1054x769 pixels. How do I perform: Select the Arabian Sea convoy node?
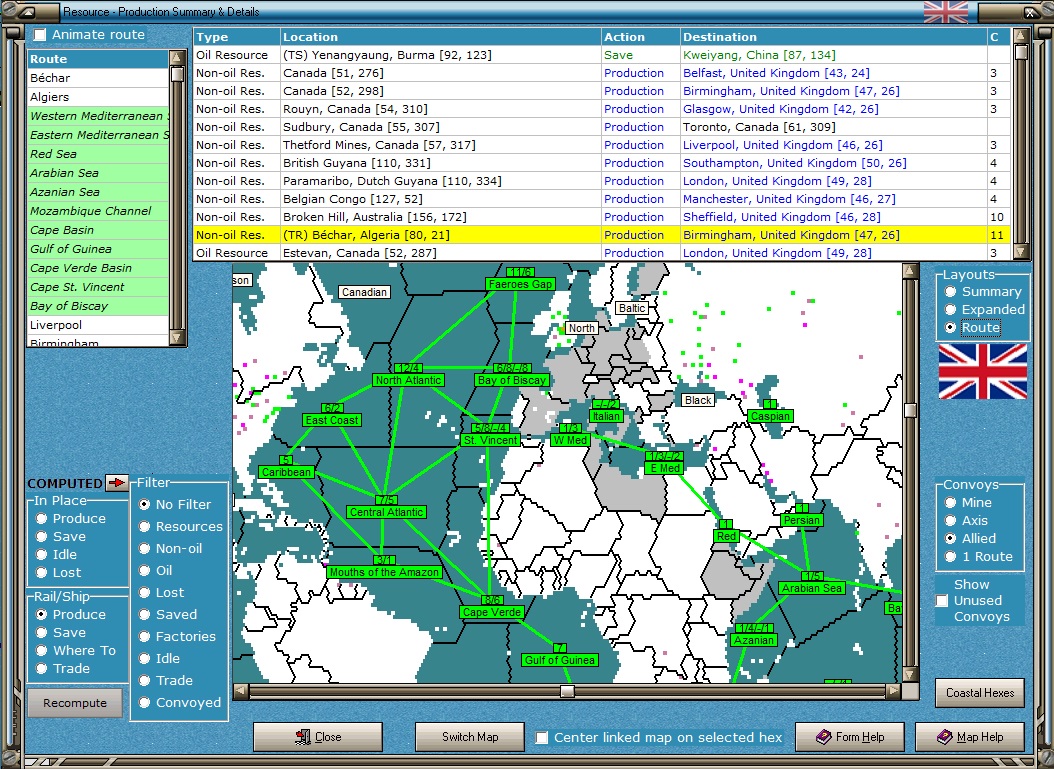pos(812,588)
